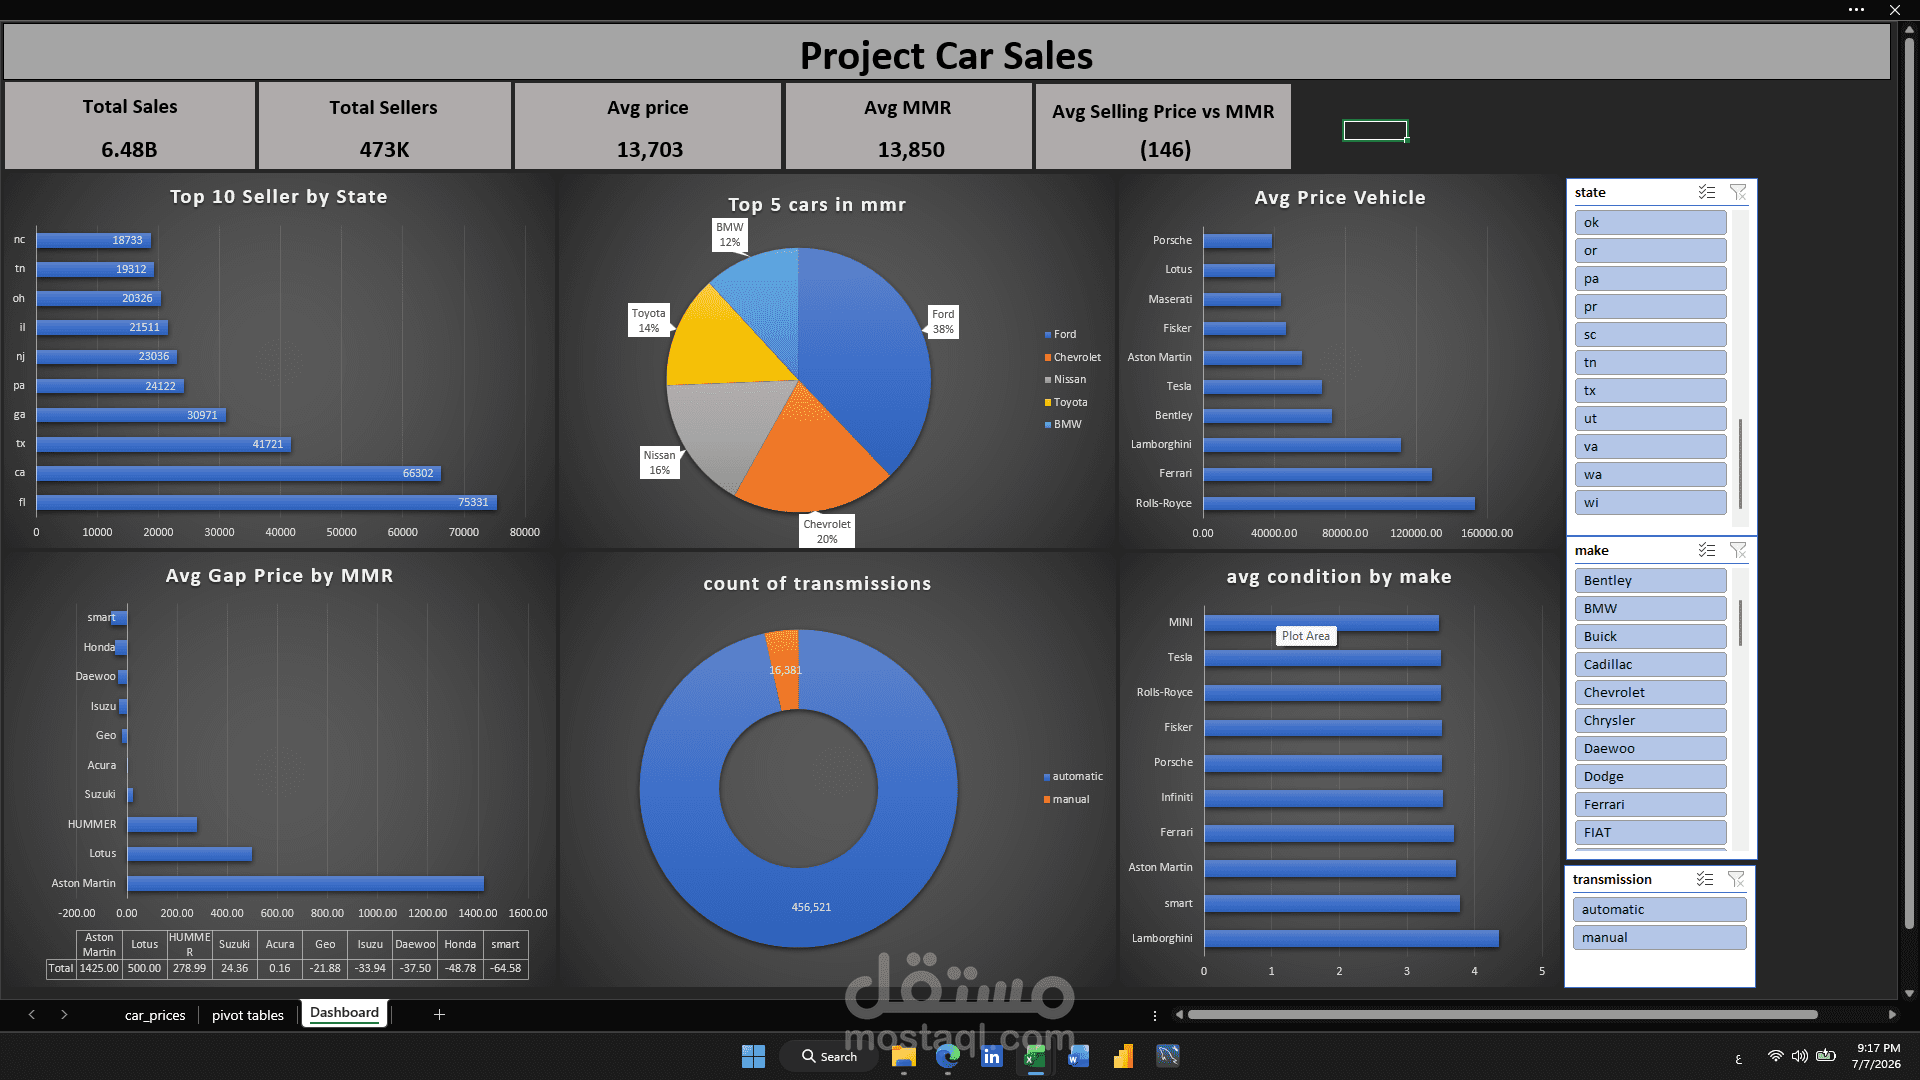
Task: Select the Dashboard sheet tab
Action: pyautogui.click(x=344, y=1013)
